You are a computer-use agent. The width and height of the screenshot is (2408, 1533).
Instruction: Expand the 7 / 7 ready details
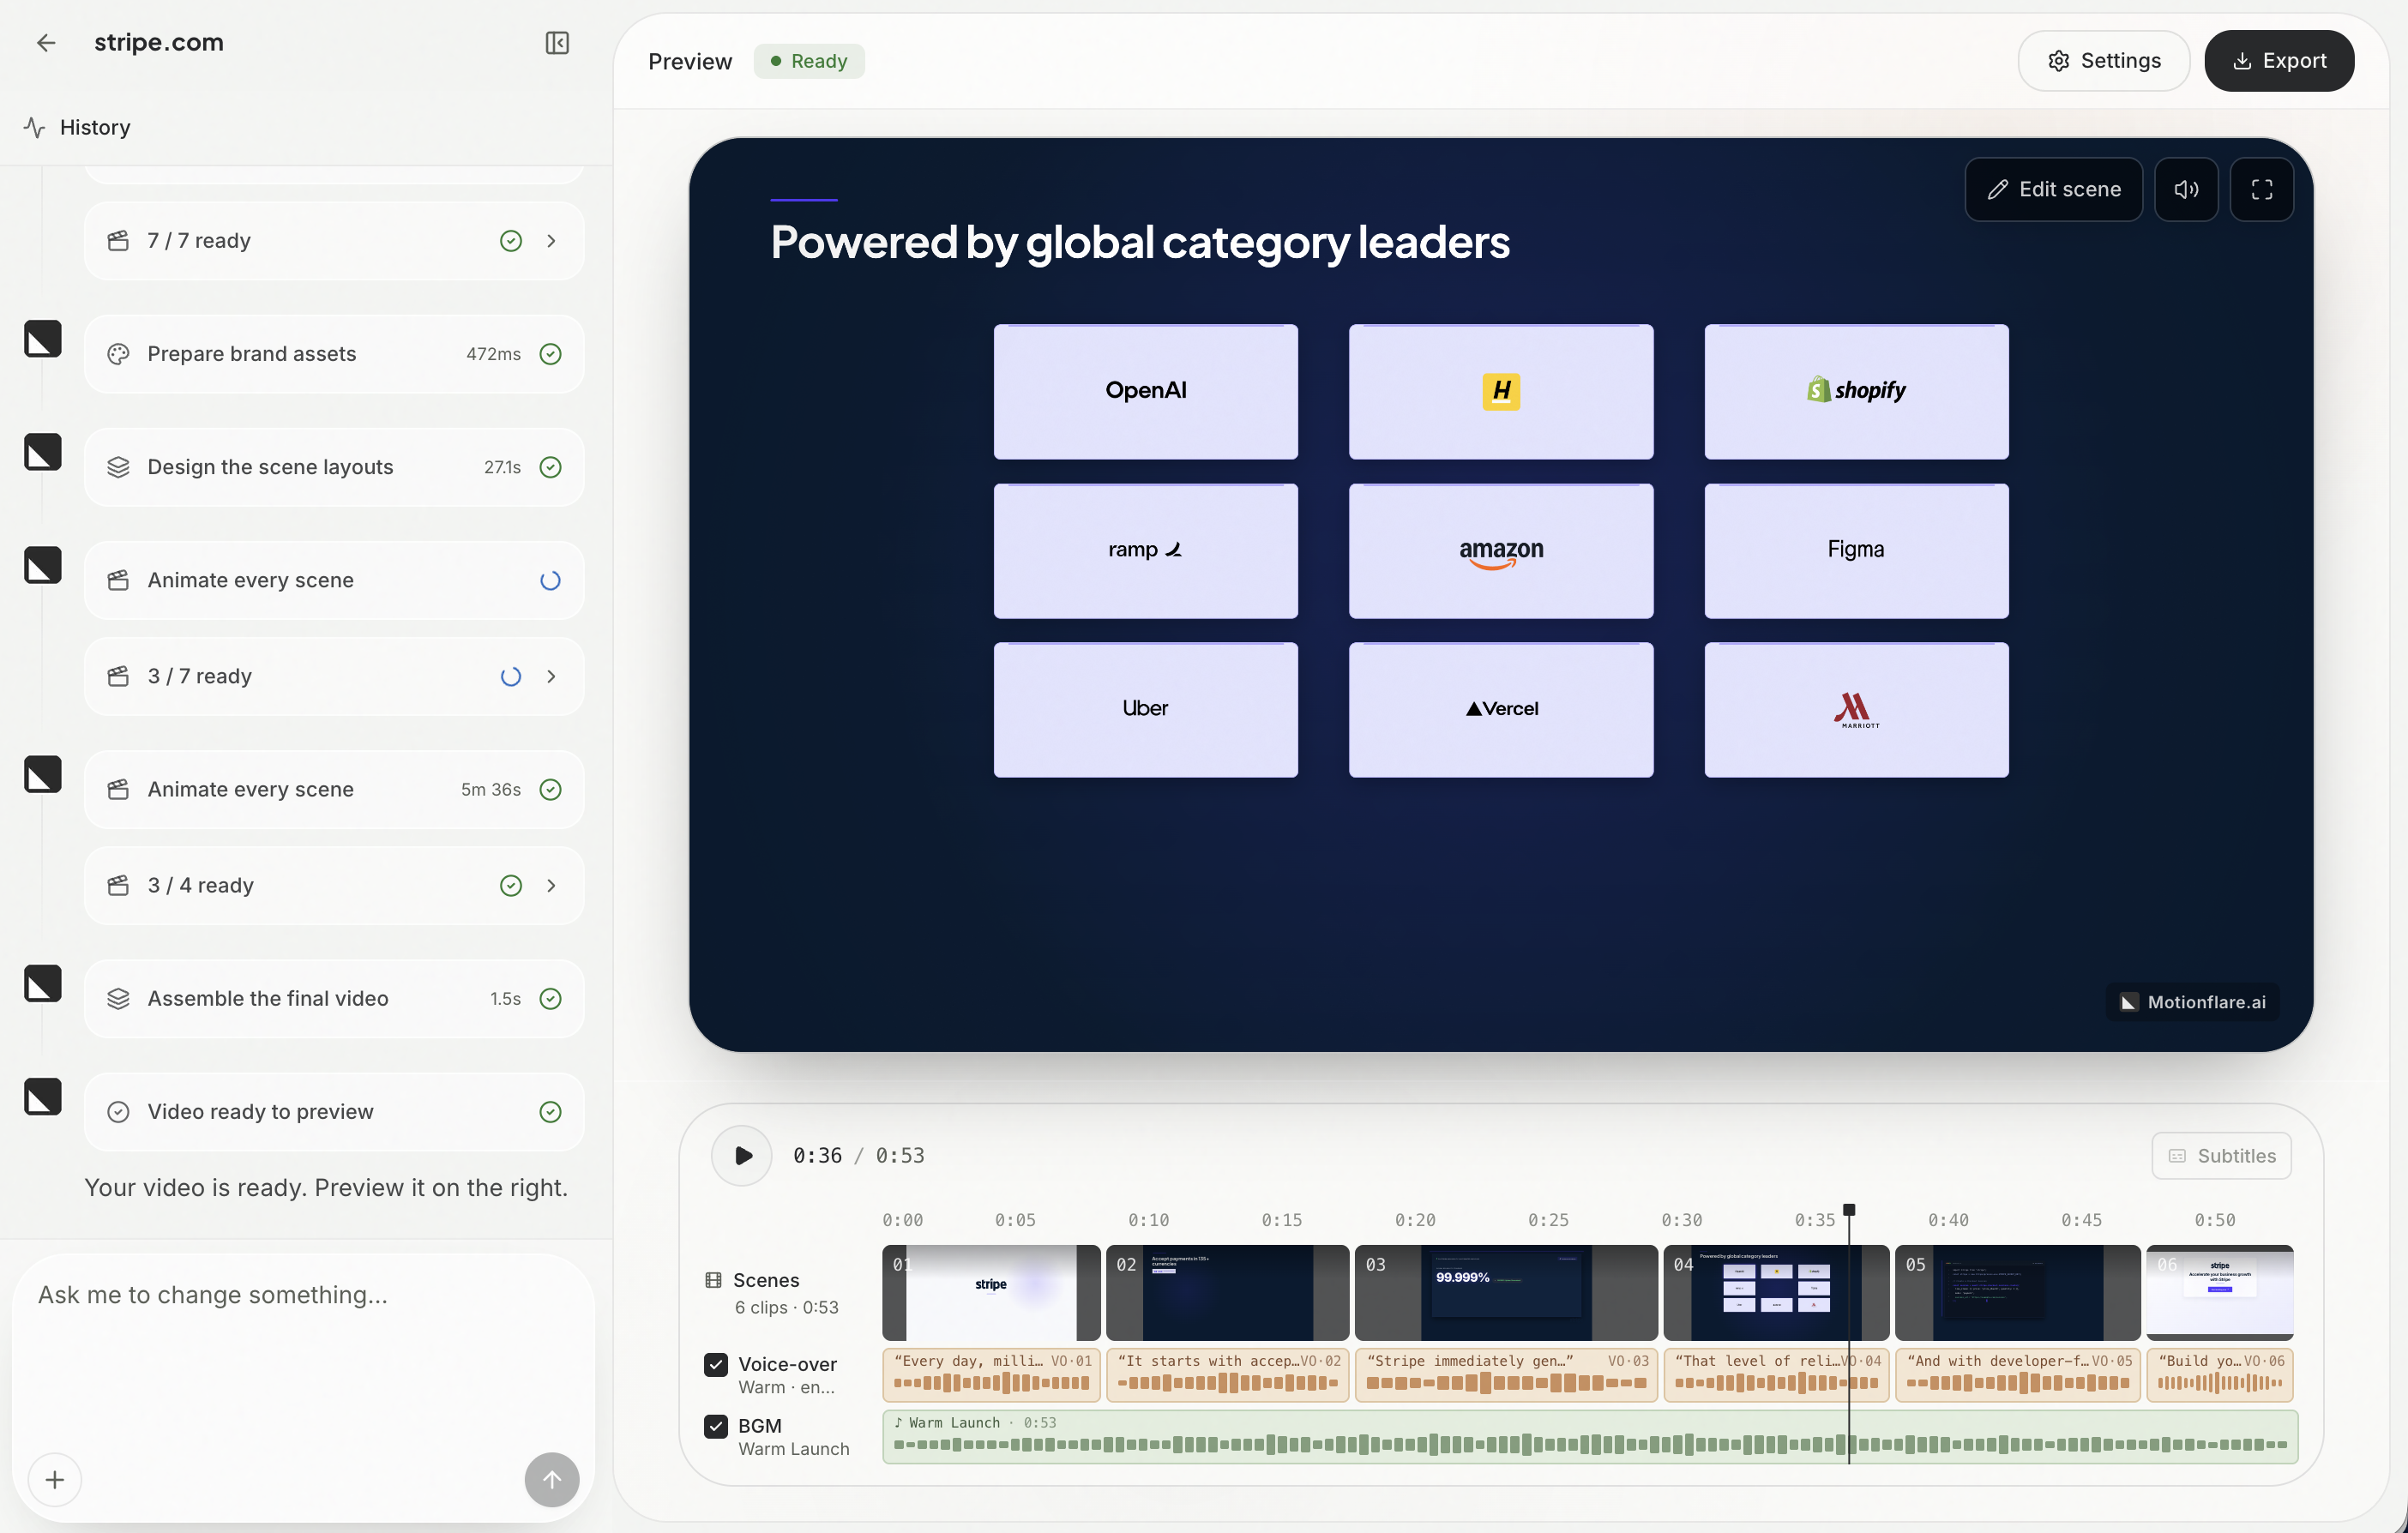point(551,241)
